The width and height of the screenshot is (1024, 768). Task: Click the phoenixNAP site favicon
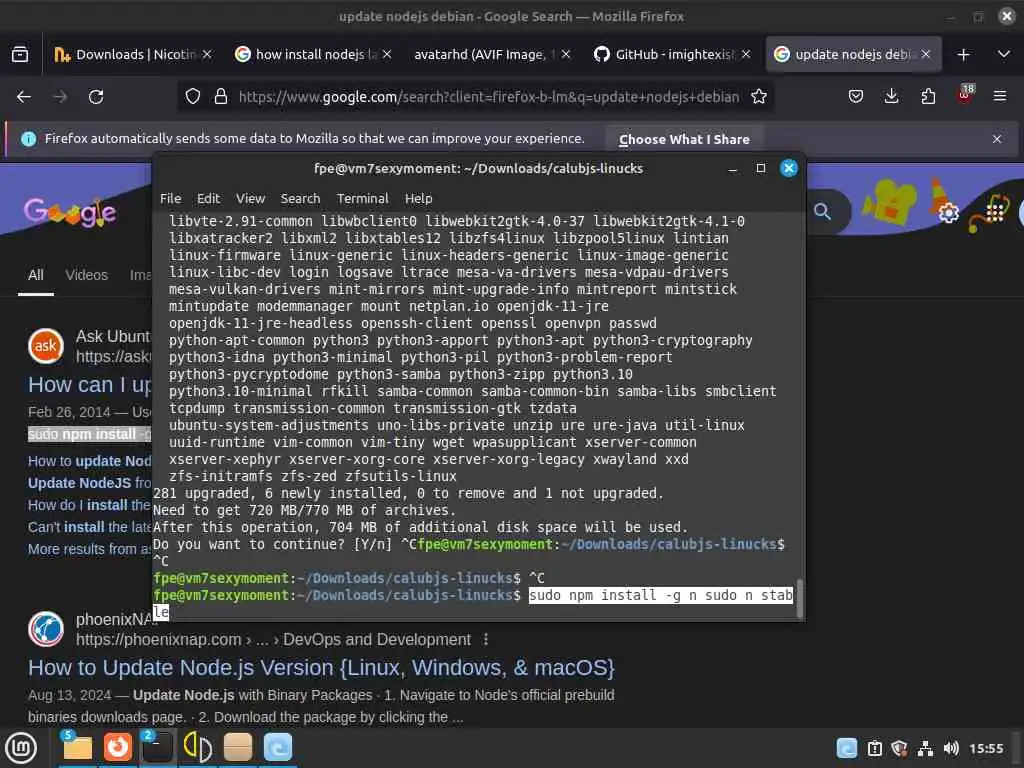[x=46, y=629]
